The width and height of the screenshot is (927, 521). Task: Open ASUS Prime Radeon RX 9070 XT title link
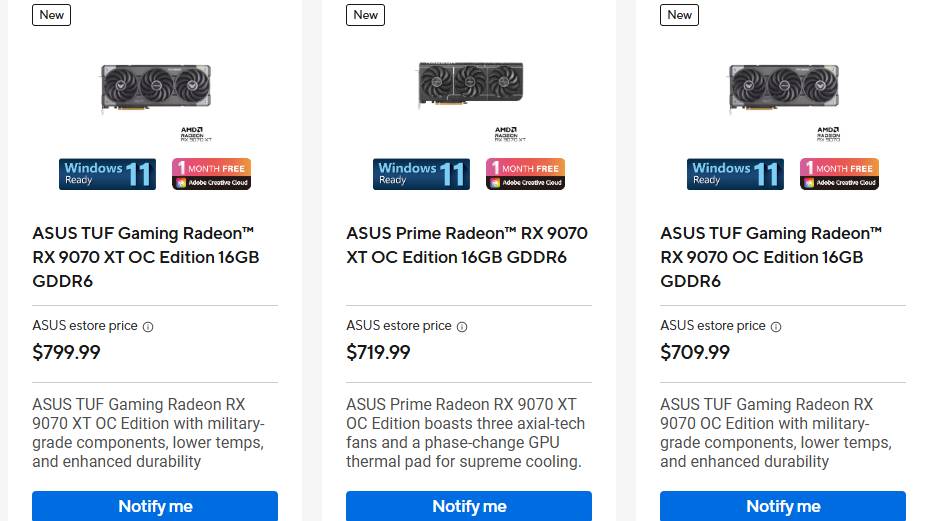coord(467,245)
